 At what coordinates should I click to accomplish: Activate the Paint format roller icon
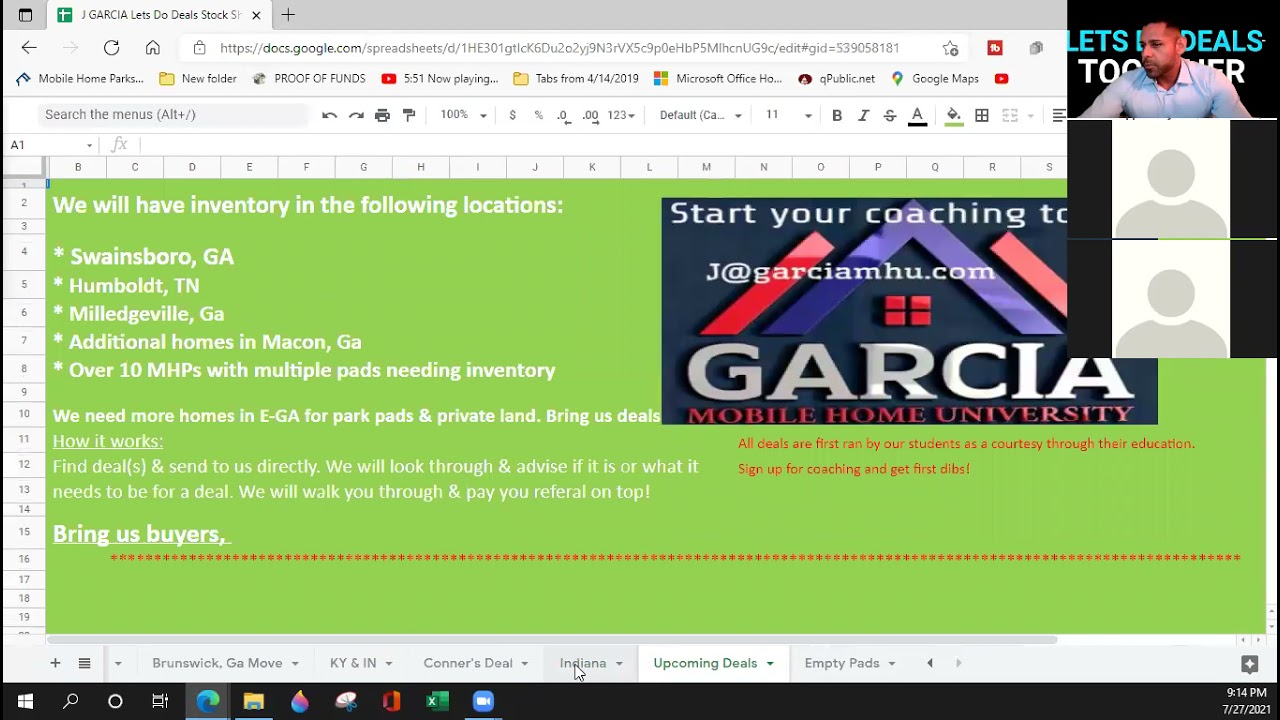[409, 115]
